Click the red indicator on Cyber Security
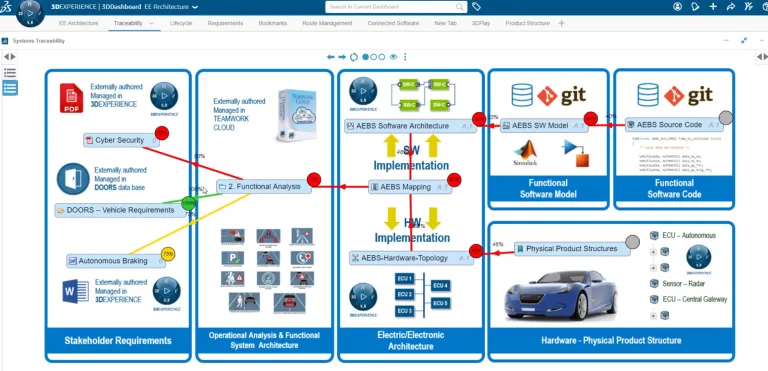This screenshot has height=371, width=768. coord(162,133)
